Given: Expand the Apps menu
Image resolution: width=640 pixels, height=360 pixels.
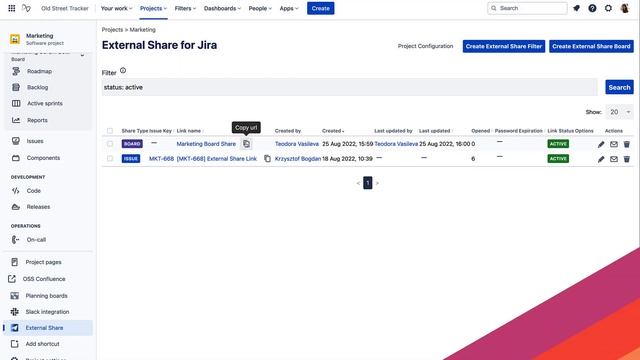Looking at the screenshot, I should click(x=289, y=8).
